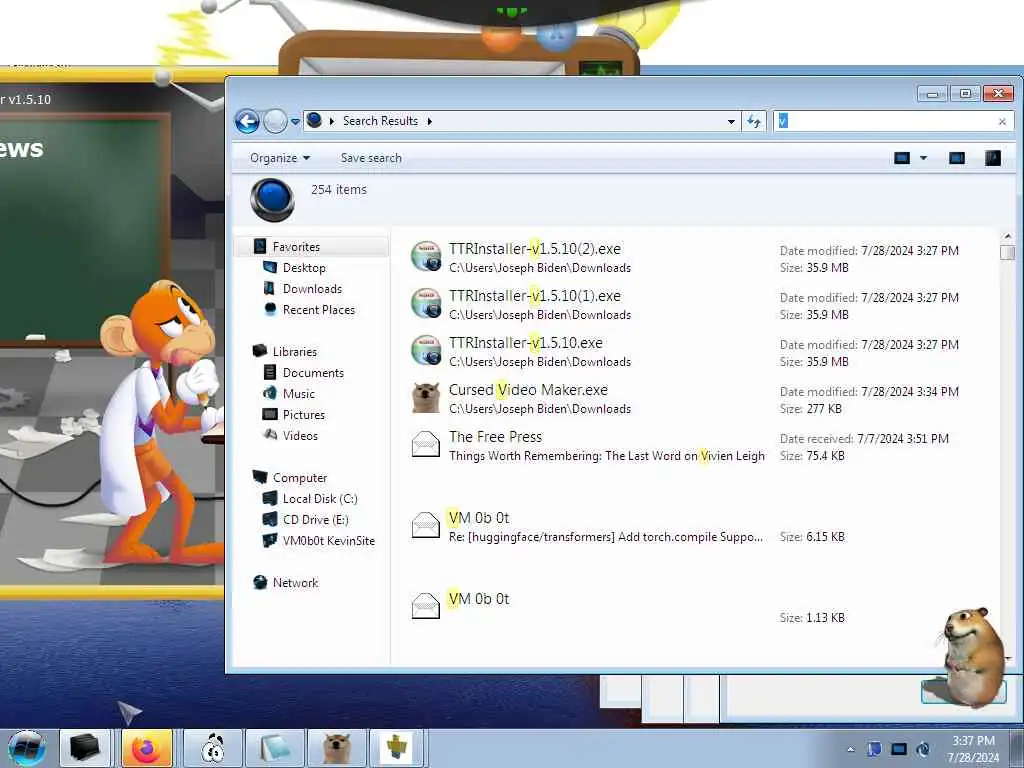The height and width of the screenshot is (768, 1024).
Task: Open the Videos library
Action: pos(300,436)
